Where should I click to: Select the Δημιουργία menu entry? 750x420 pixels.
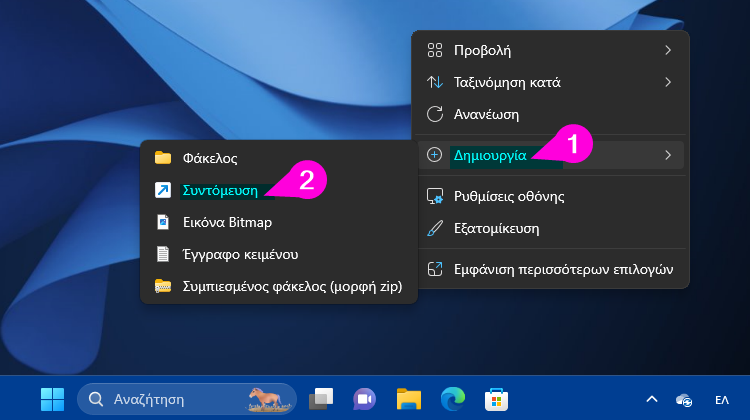[550, 155]
